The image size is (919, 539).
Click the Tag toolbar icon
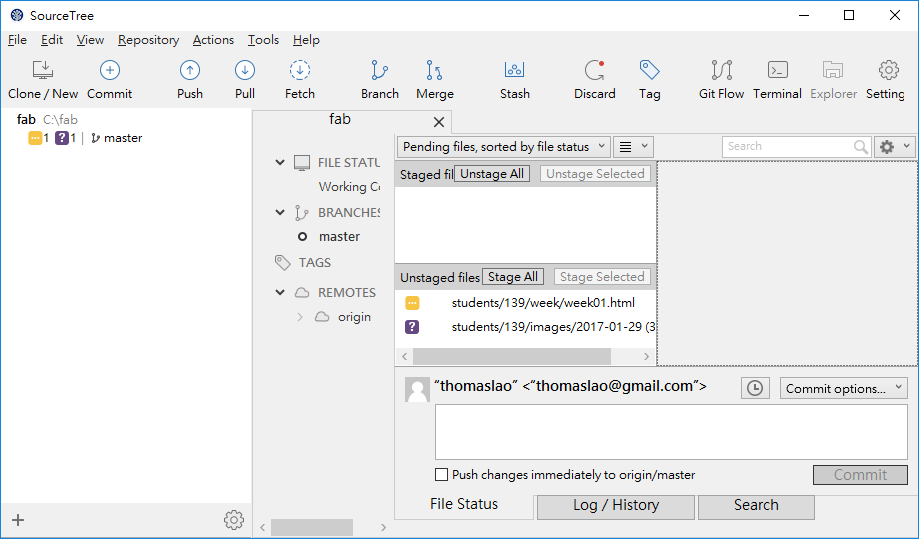pos(649,70)
